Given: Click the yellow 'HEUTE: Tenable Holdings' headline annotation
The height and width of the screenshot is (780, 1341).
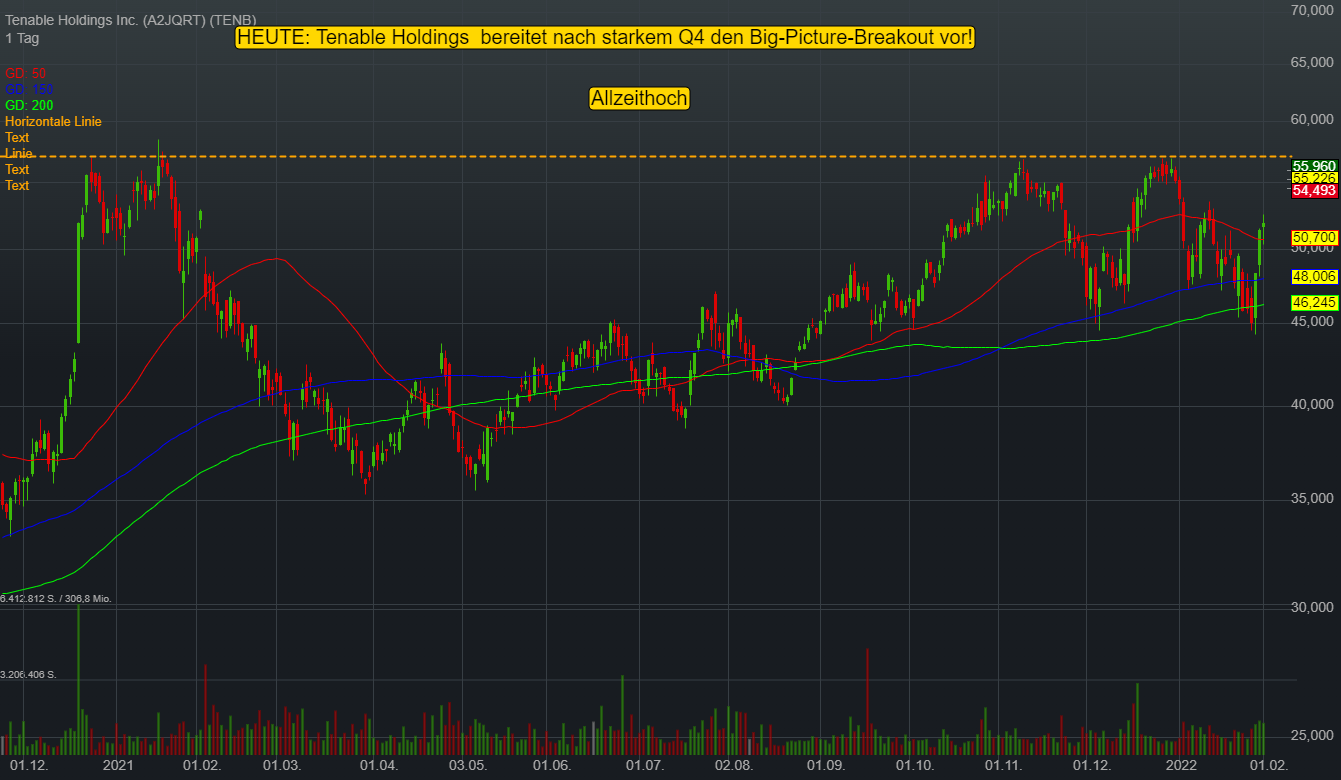Looking at the screenshot, I should (604, 37).
